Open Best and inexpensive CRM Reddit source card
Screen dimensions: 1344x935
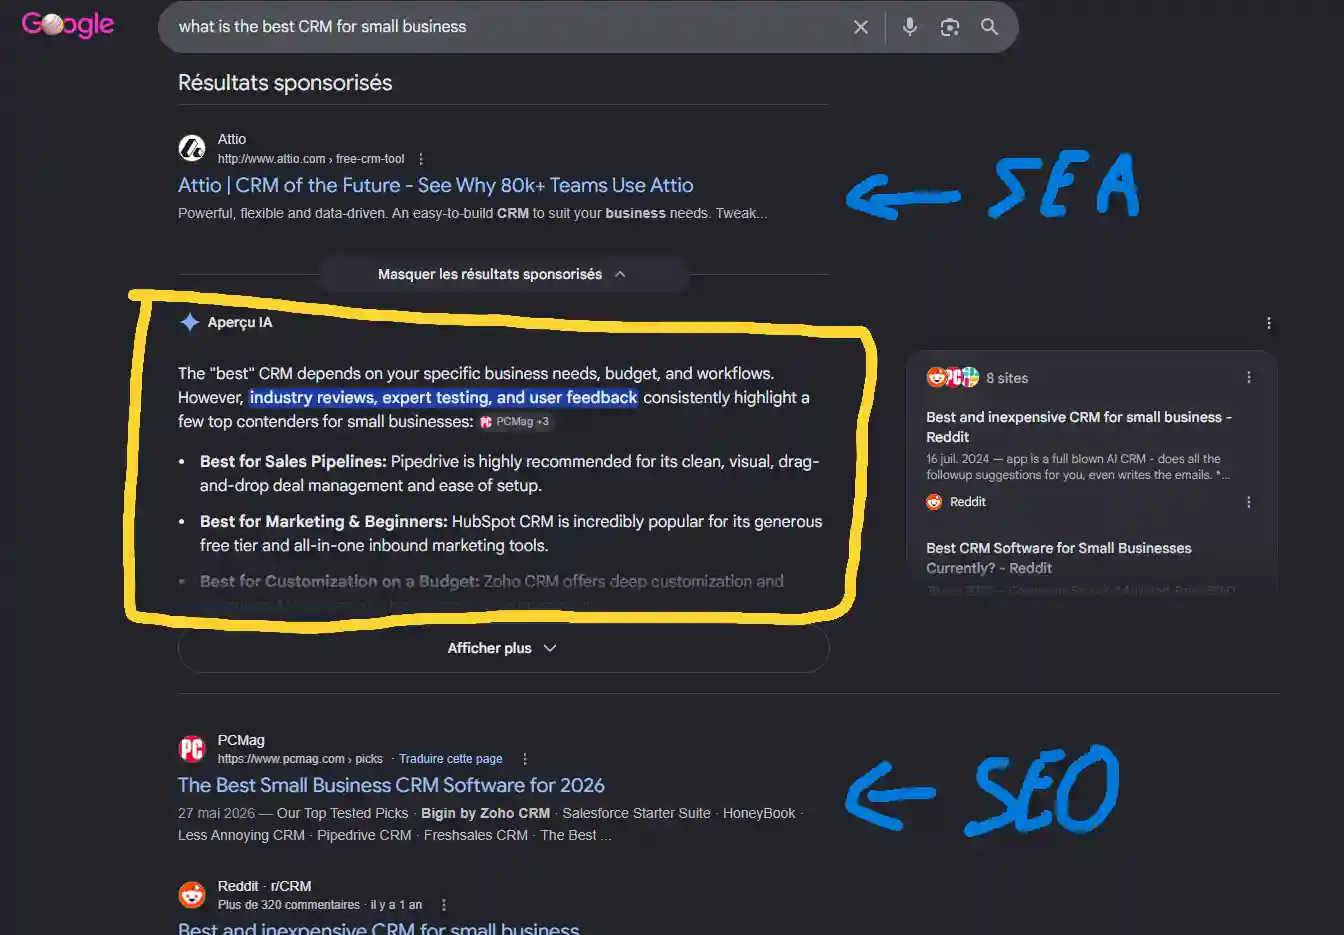(x=1079, y=427)
